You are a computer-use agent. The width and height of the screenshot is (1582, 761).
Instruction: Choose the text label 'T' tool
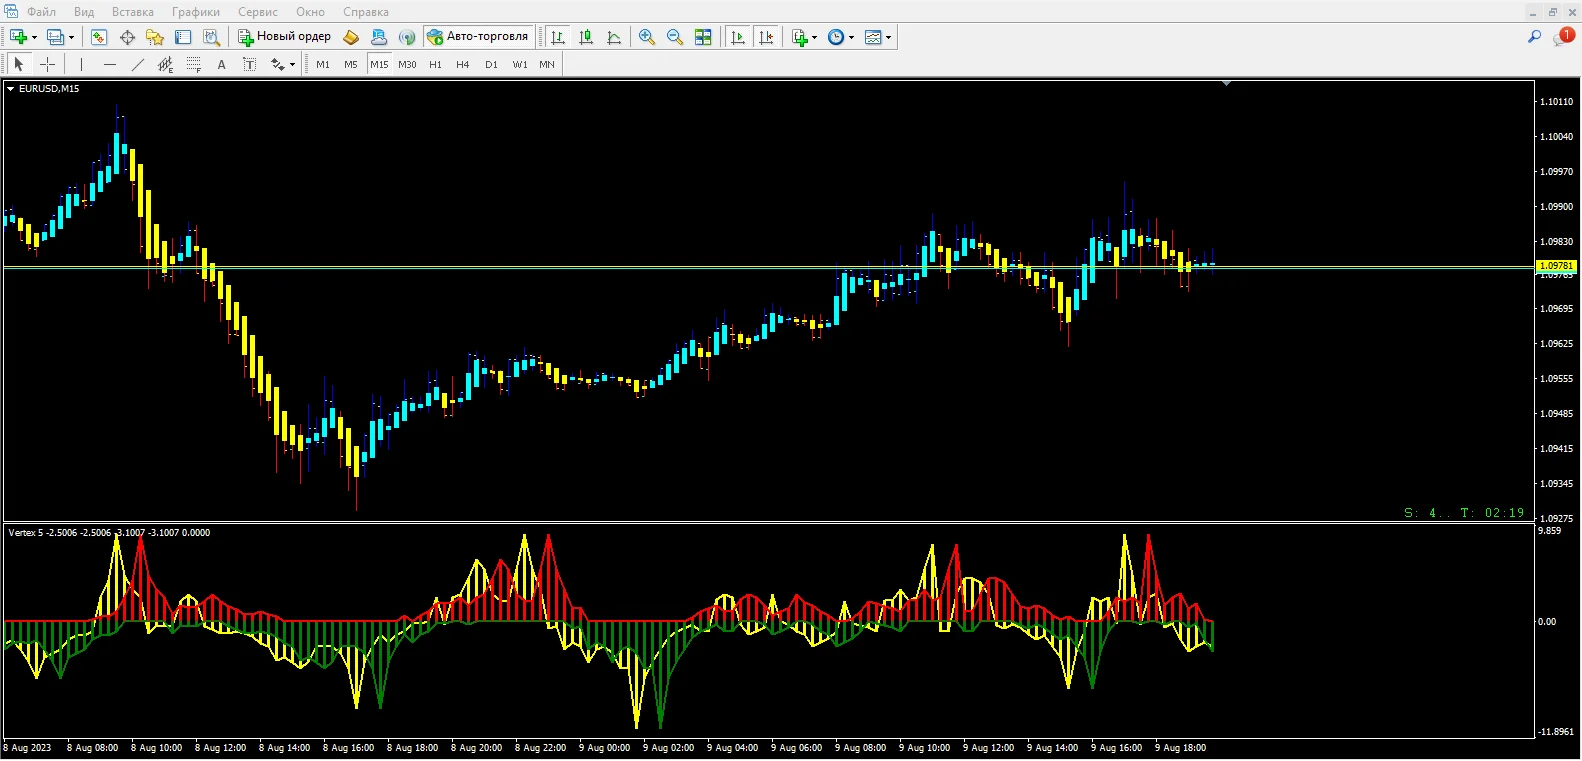250,64
